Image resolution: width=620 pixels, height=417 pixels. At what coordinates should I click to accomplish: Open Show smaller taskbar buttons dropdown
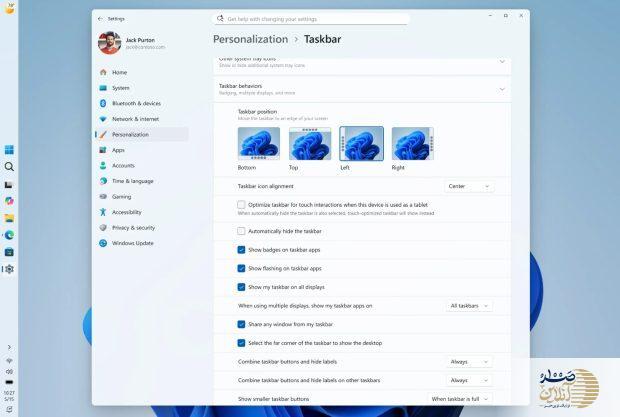460,399
